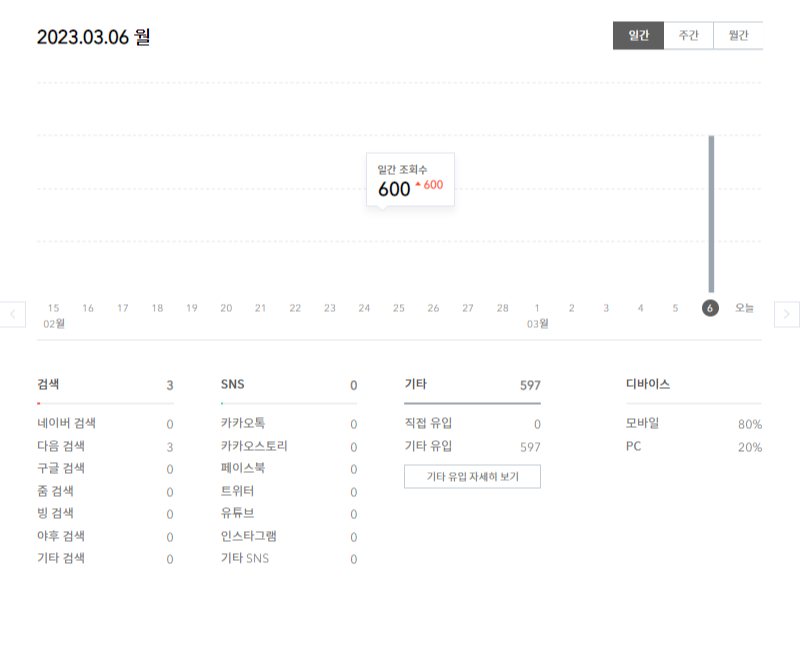Select date 19 on the timeline
This screenshot has width=805, height=647.
pos(191,308)
